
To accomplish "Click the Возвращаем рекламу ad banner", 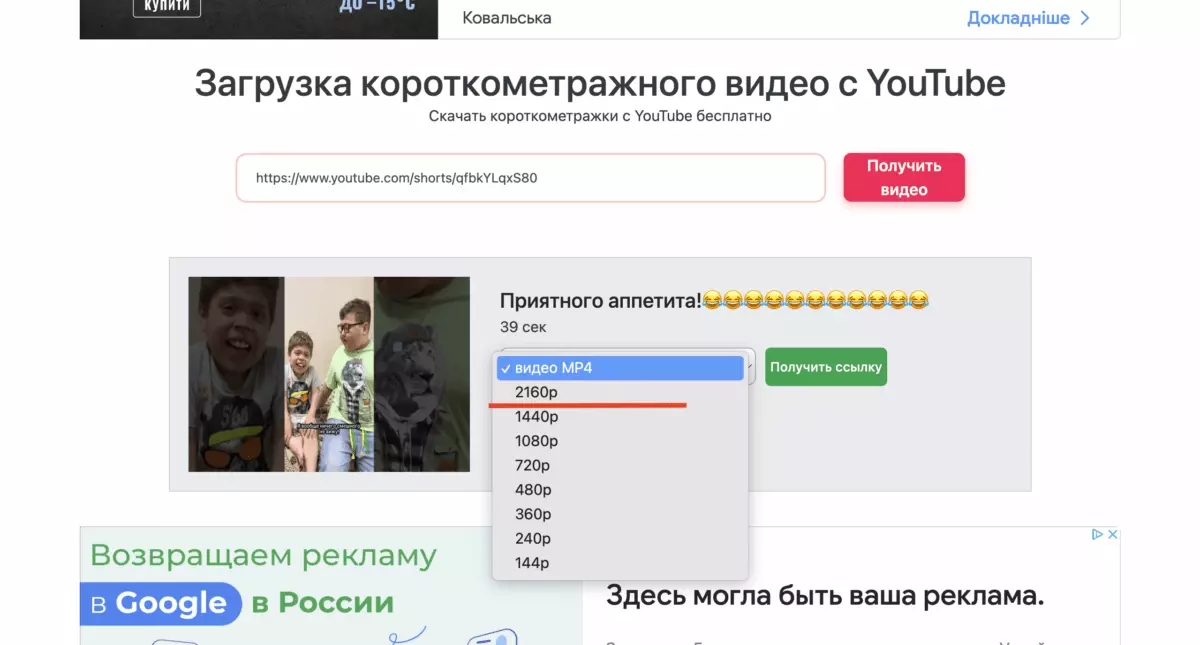I will (331, 586).
